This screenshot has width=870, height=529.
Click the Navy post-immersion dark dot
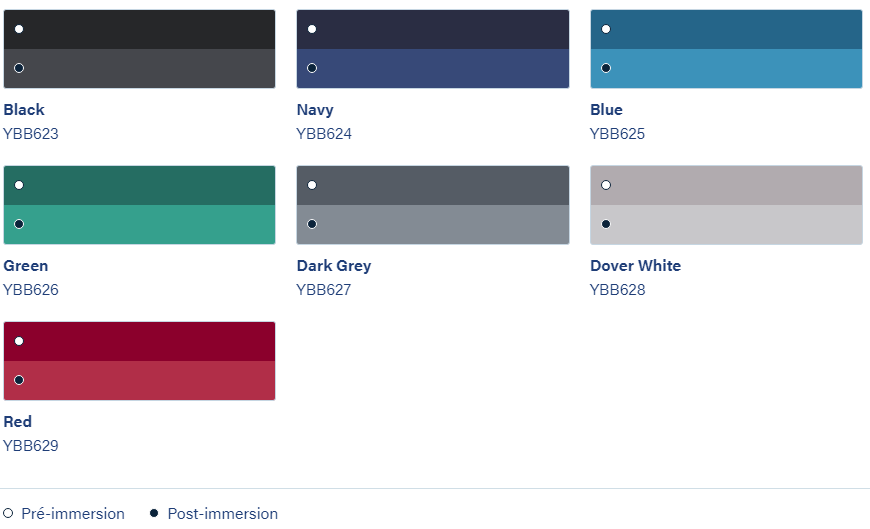click(312, 68)
